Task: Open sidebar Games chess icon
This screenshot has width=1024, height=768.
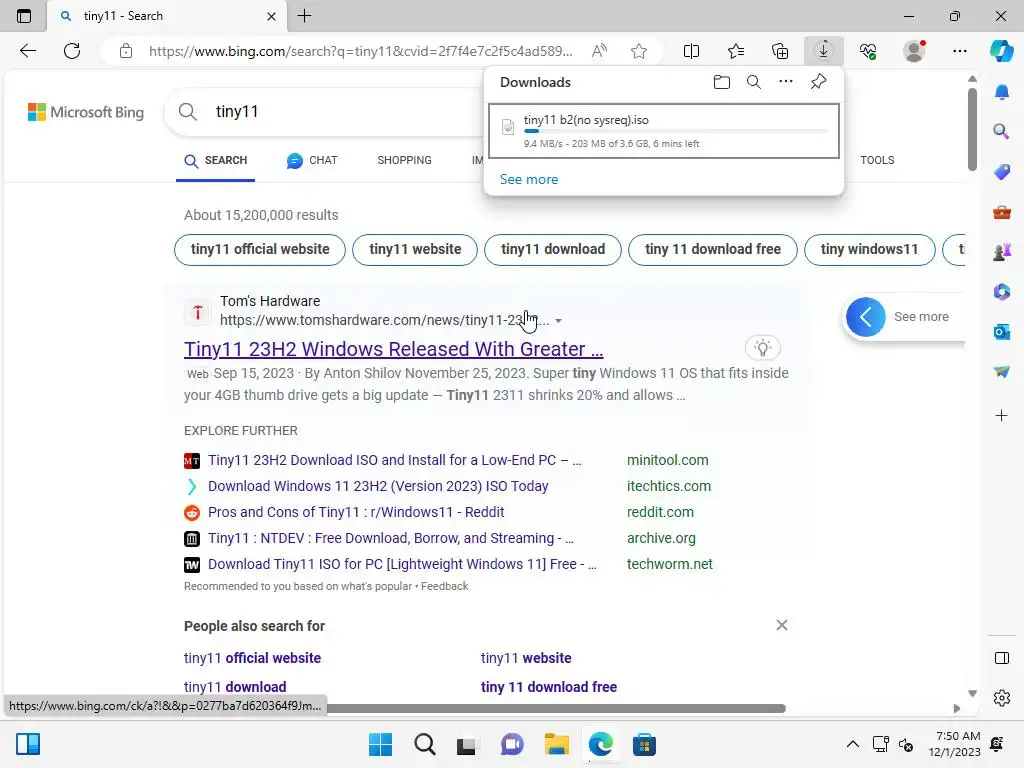Action: pos(1002,251)
